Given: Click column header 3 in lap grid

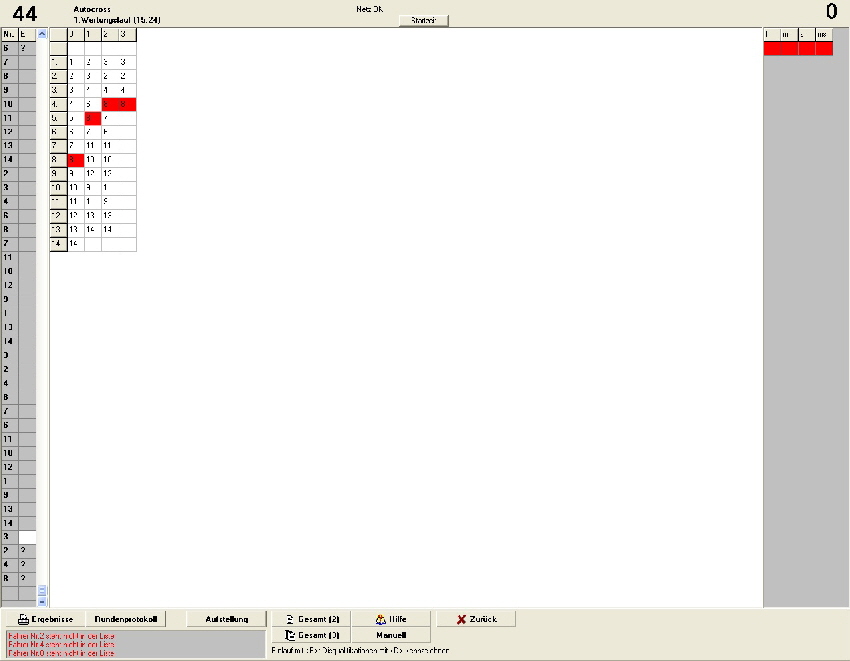Looking at the screenshot, I should (127, 34).
